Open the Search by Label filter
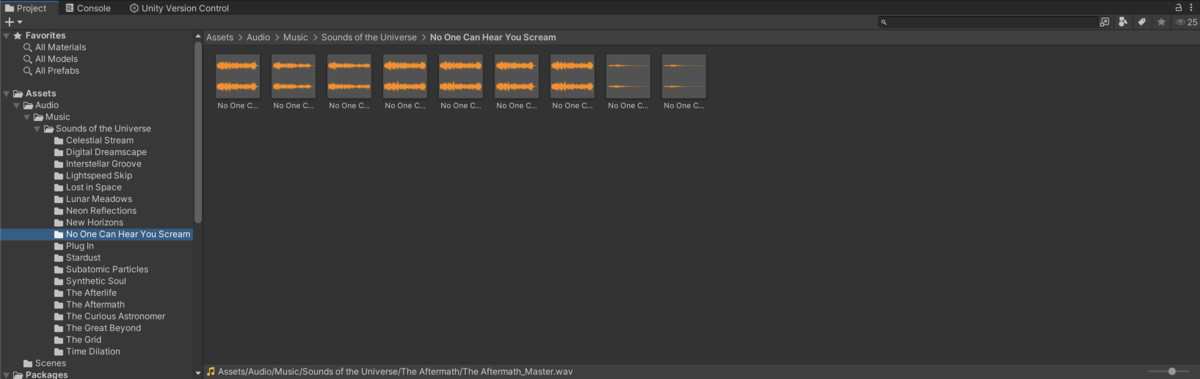1200x379 pixels. (x=1141, y=21)
